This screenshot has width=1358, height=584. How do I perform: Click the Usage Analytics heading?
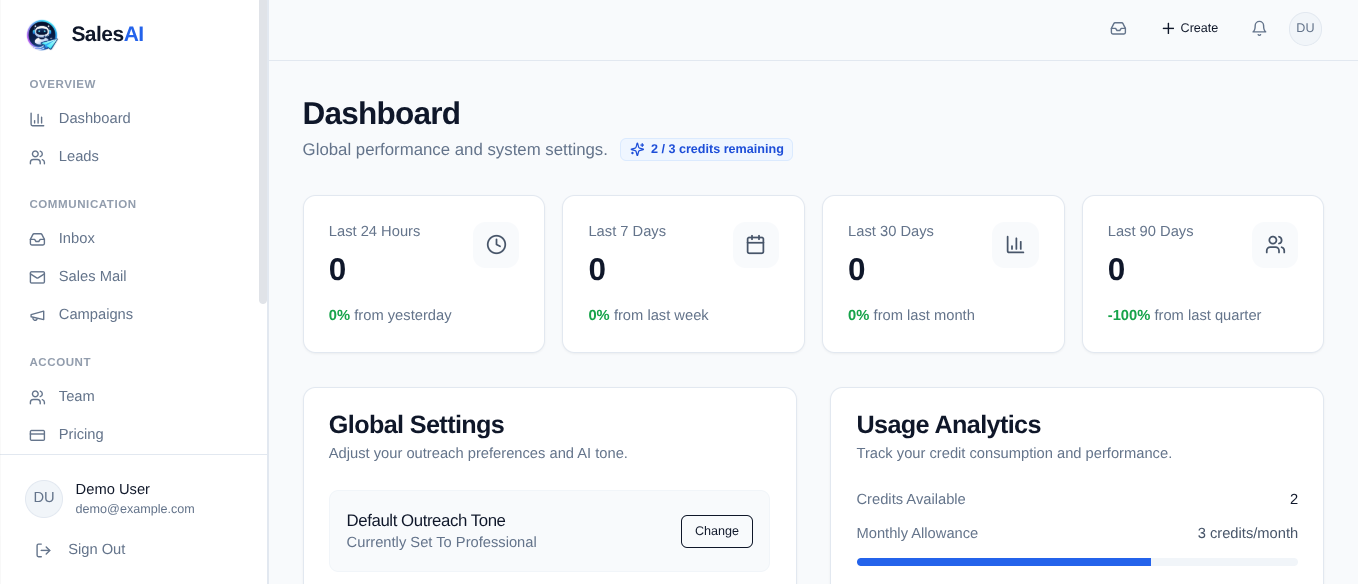tap(949, 424)
